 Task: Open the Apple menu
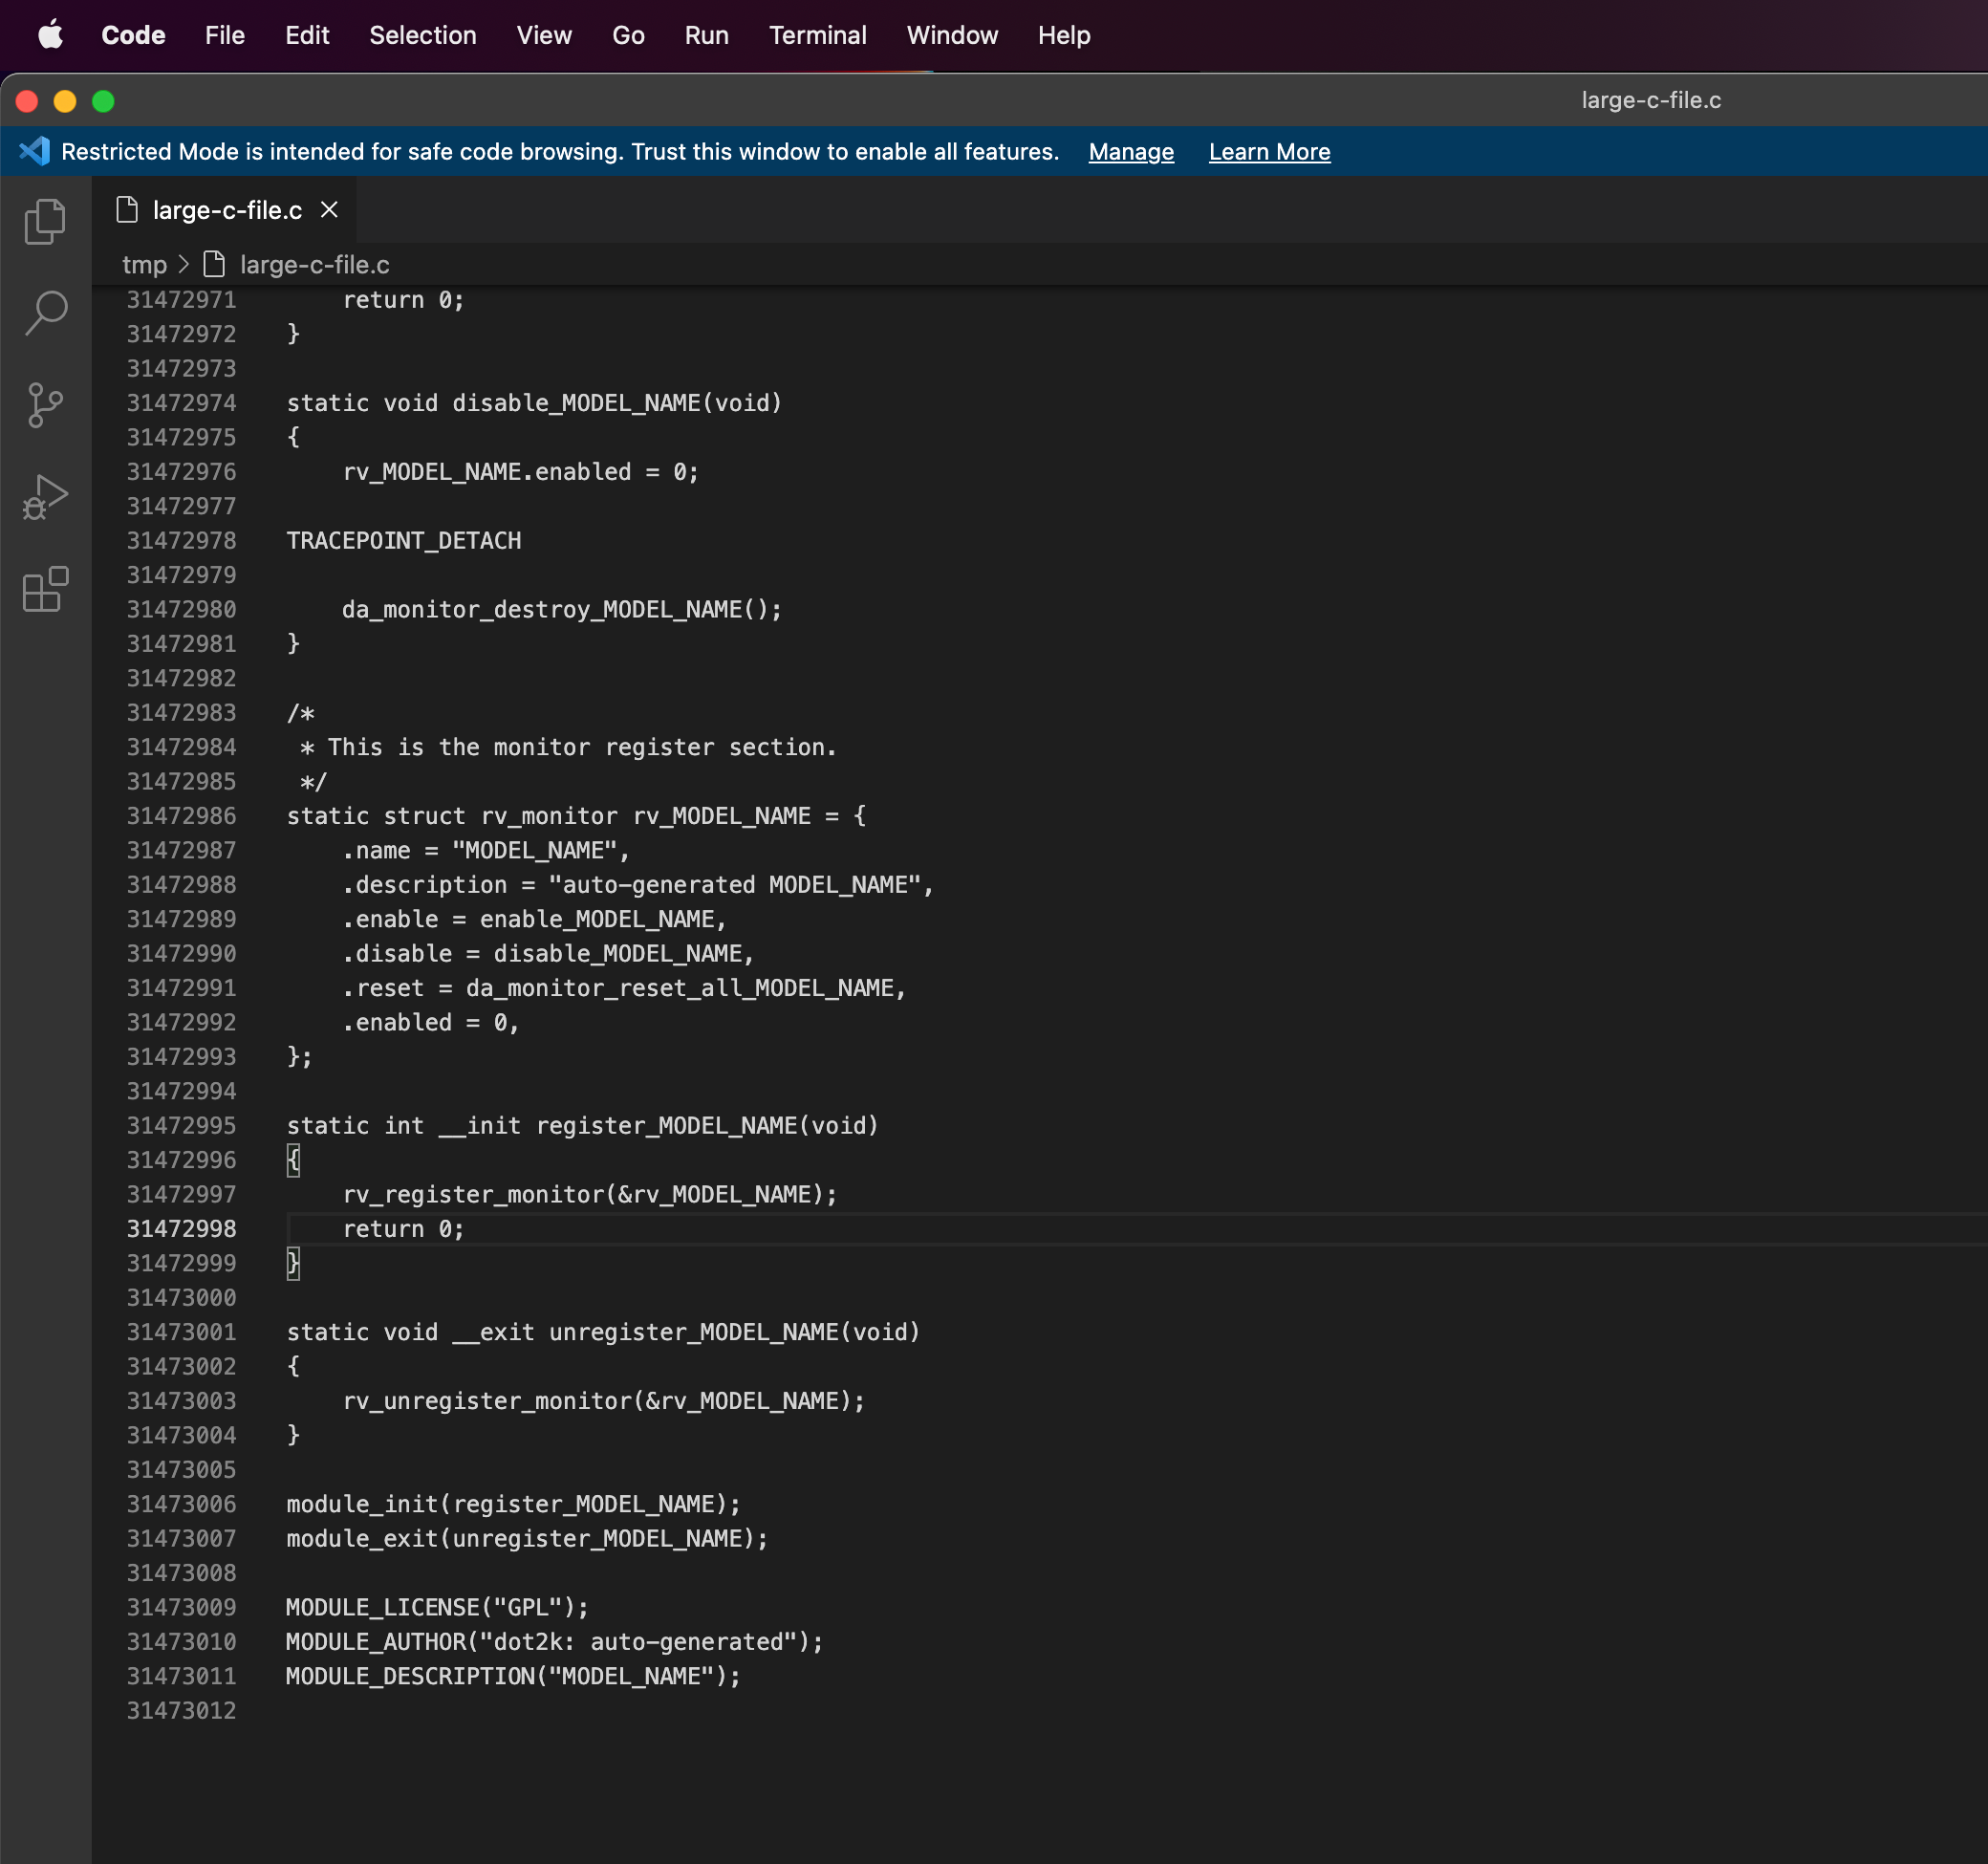pos(52,35)
